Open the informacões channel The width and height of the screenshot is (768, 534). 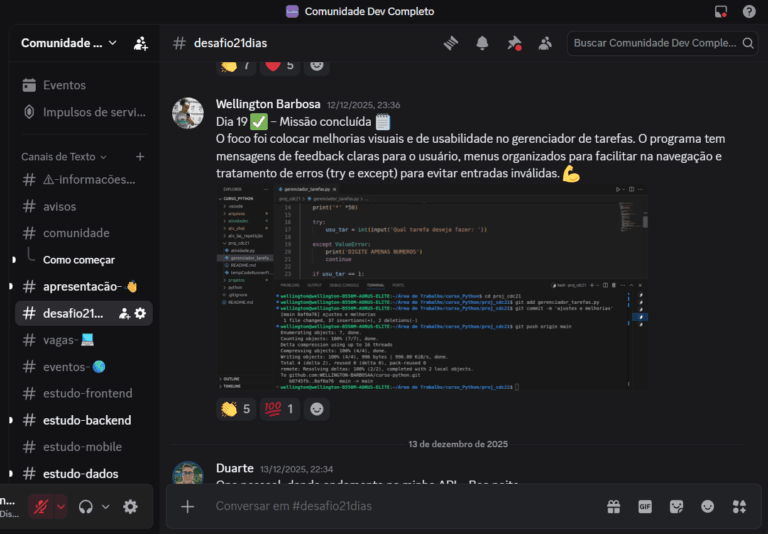pos(83,180)
